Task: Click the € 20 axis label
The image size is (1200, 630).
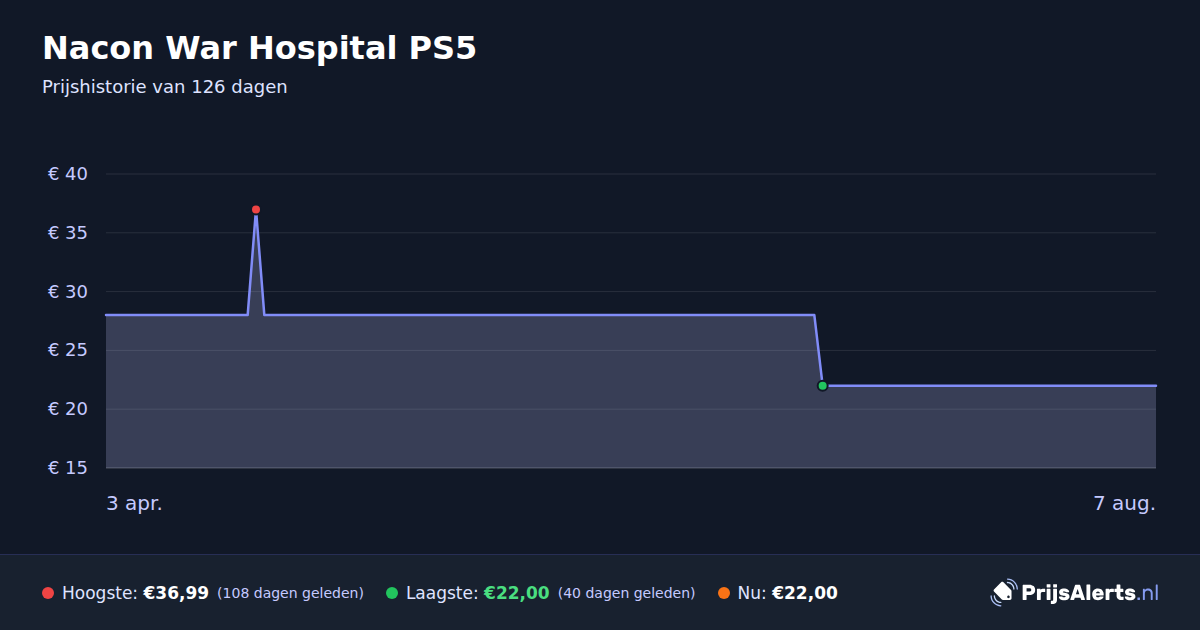Action: pyautogui.click(x=68, y=409)
